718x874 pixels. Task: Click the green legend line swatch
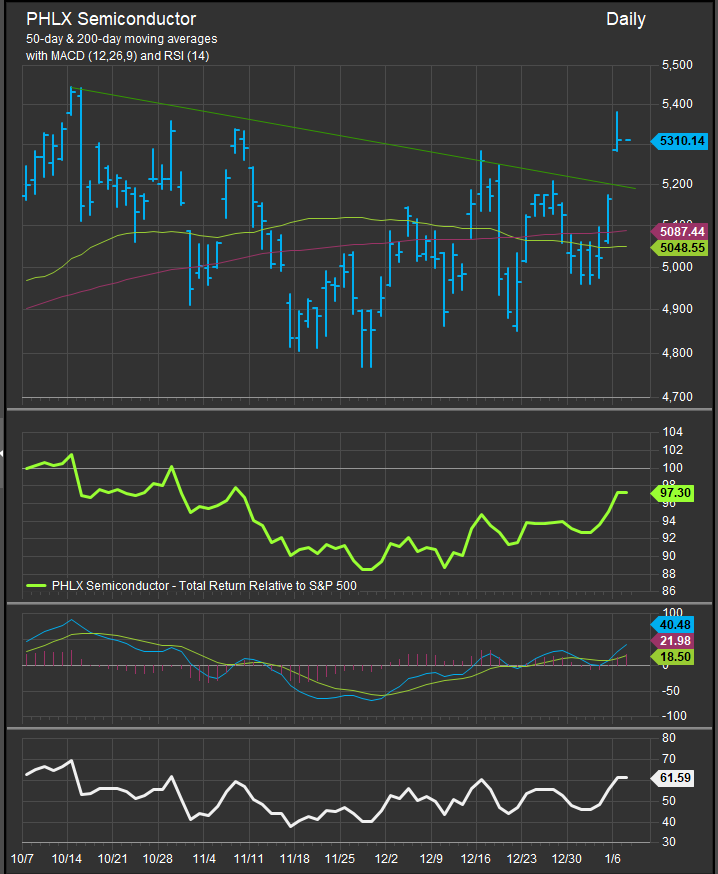point(36,586)
